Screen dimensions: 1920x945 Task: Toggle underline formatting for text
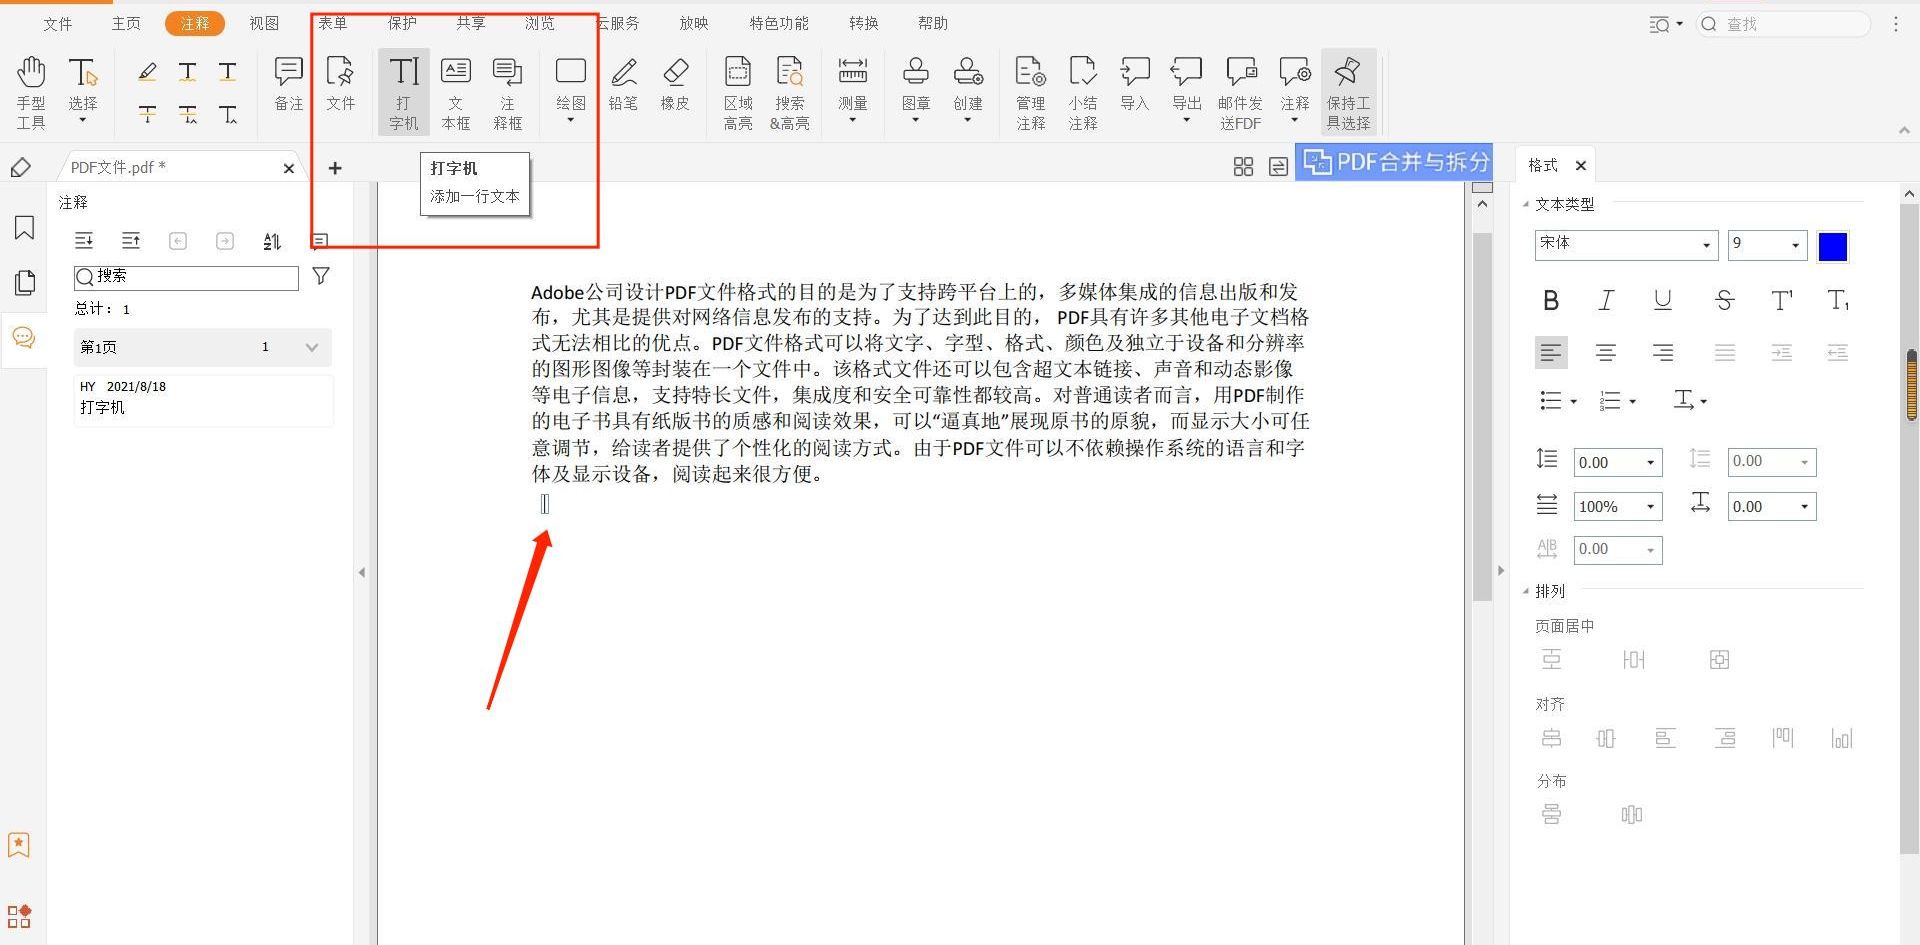(x=1662, y=300)
